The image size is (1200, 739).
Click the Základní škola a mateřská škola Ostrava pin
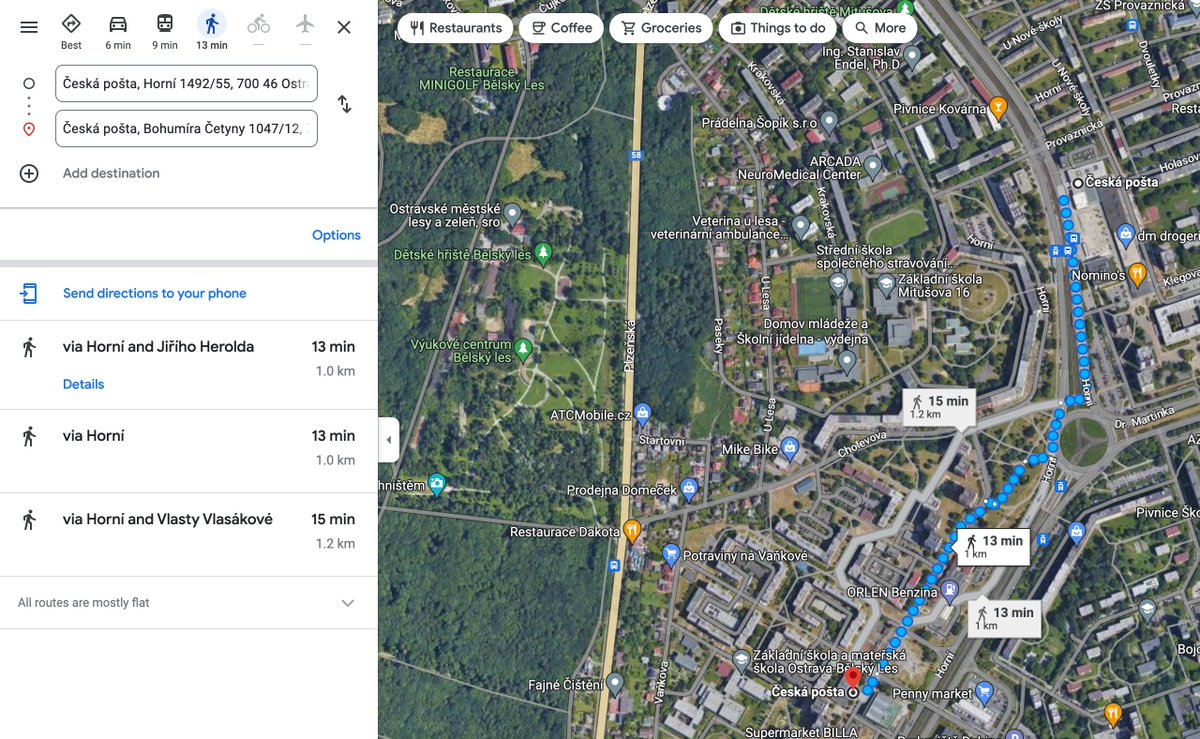[x=740, y=661]
